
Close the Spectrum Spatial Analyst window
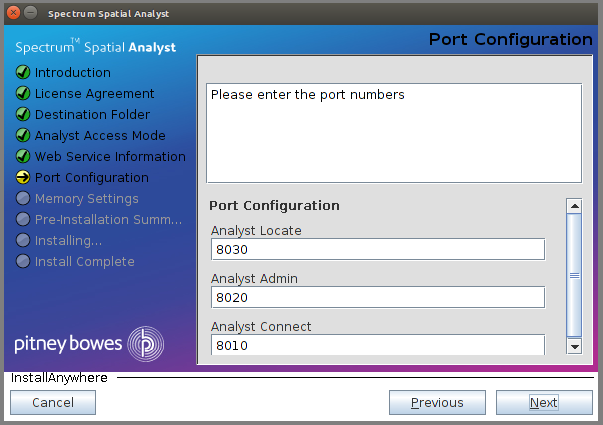coord(11,13)
